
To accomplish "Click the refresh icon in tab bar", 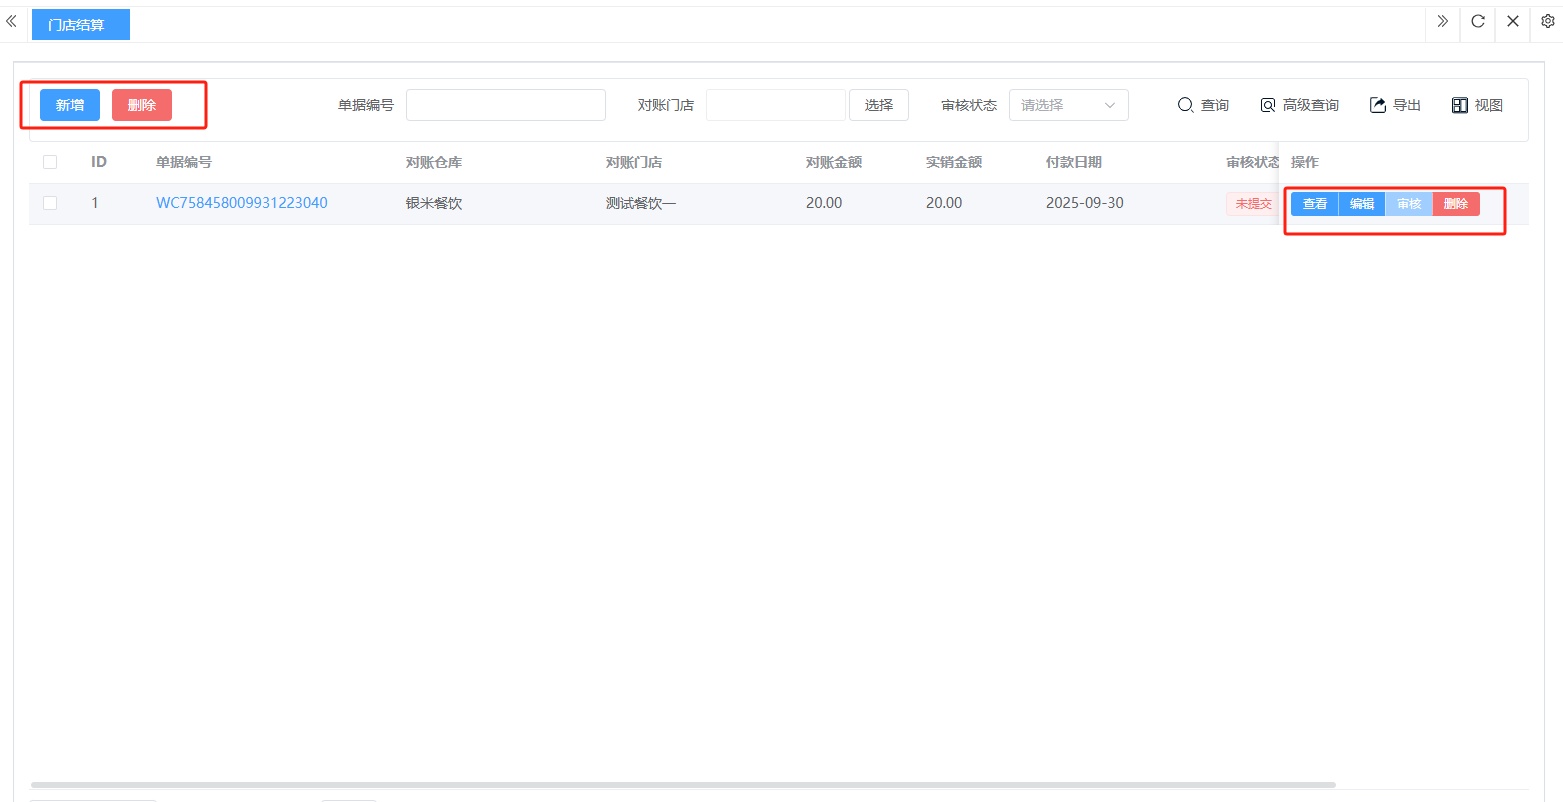I will pos(1477,21).
